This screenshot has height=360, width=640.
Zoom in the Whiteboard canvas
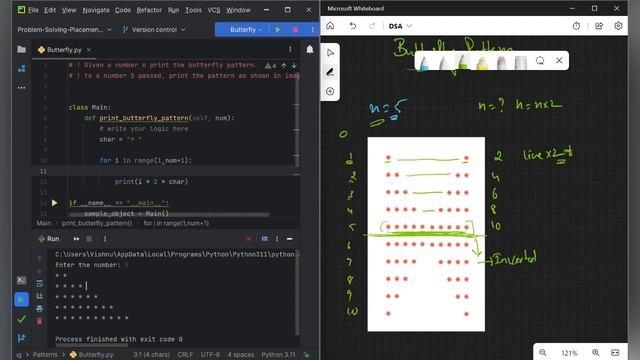(x=596, y=352)
